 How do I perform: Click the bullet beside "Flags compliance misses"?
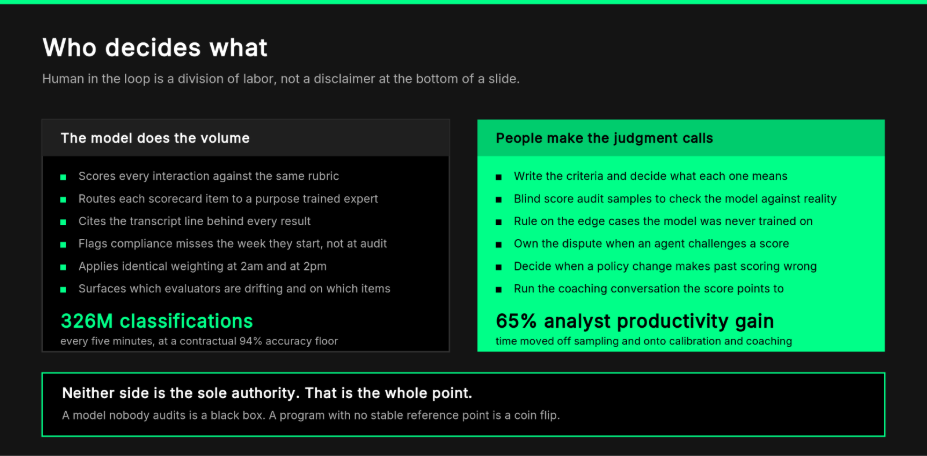[63, 244]
